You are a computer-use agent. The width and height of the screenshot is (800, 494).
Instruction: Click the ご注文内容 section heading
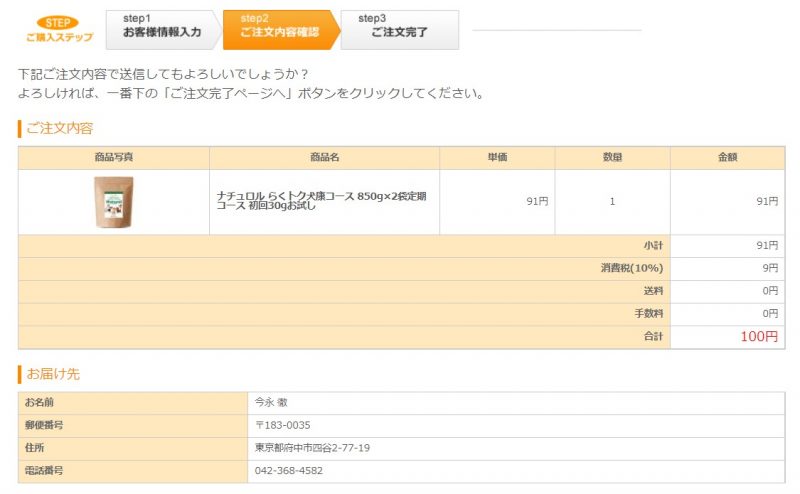[x=60, y=128]
